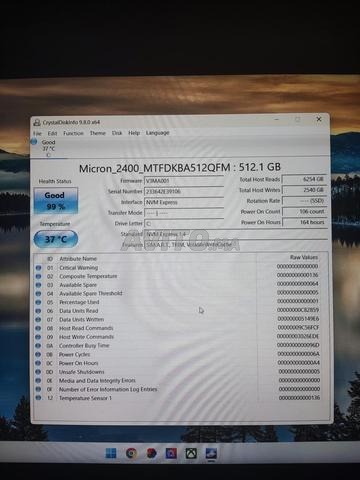360x480 pixels.
Task: Click the Serial Number field
Action: pyautogui.click(x=184, y=191)
